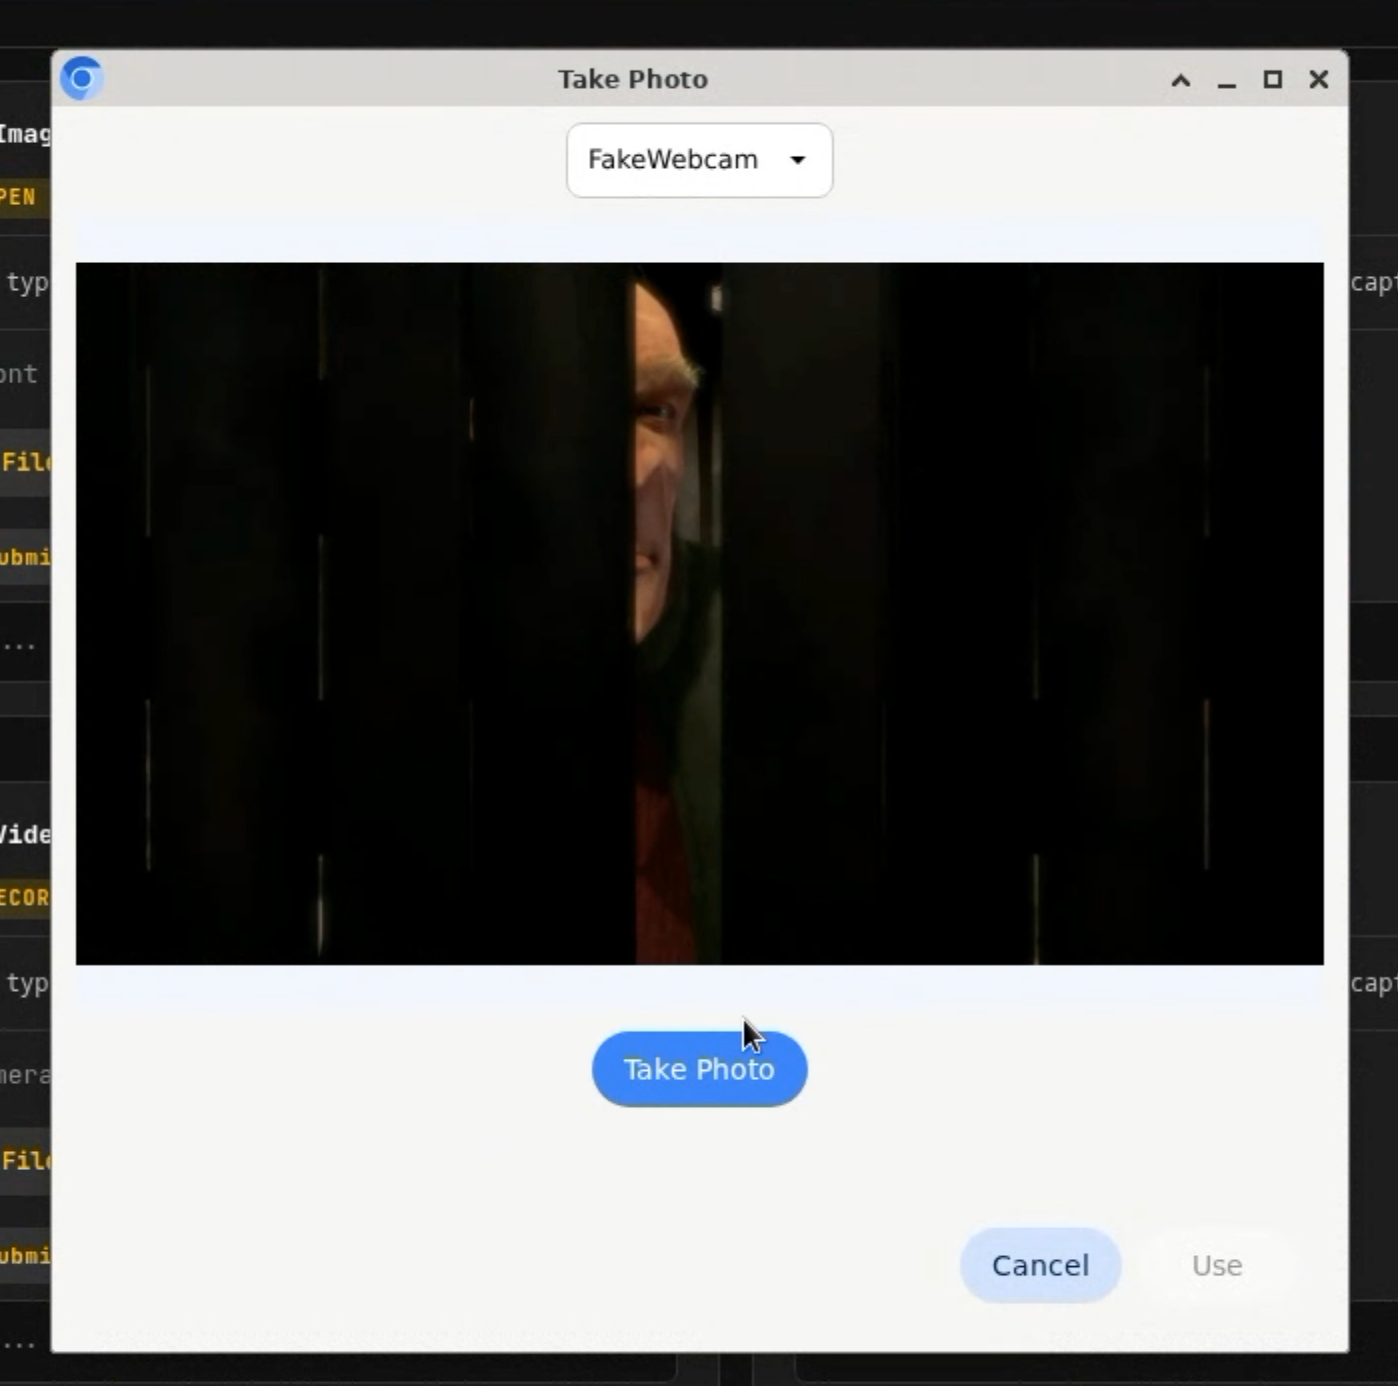Click the Chromium icon in the title bar
Screen dimensions: 1398x1386
coord(81,78)
